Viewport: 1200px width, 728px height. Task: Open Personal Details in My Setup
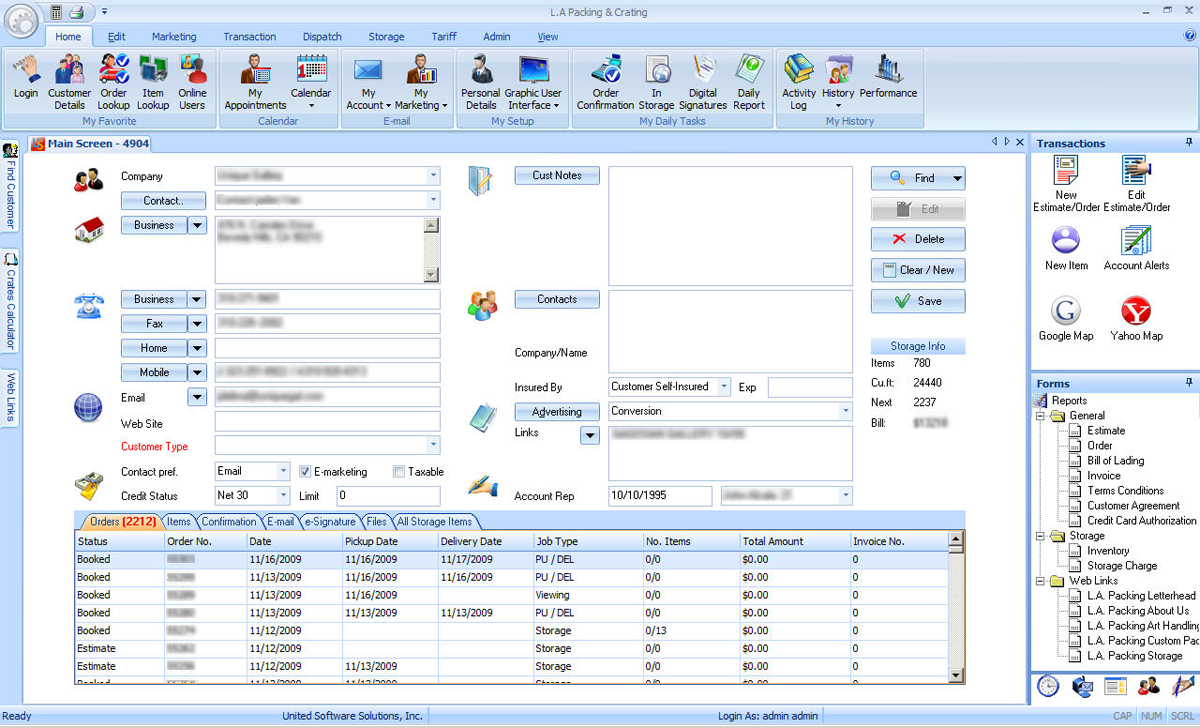click(481, 82)
